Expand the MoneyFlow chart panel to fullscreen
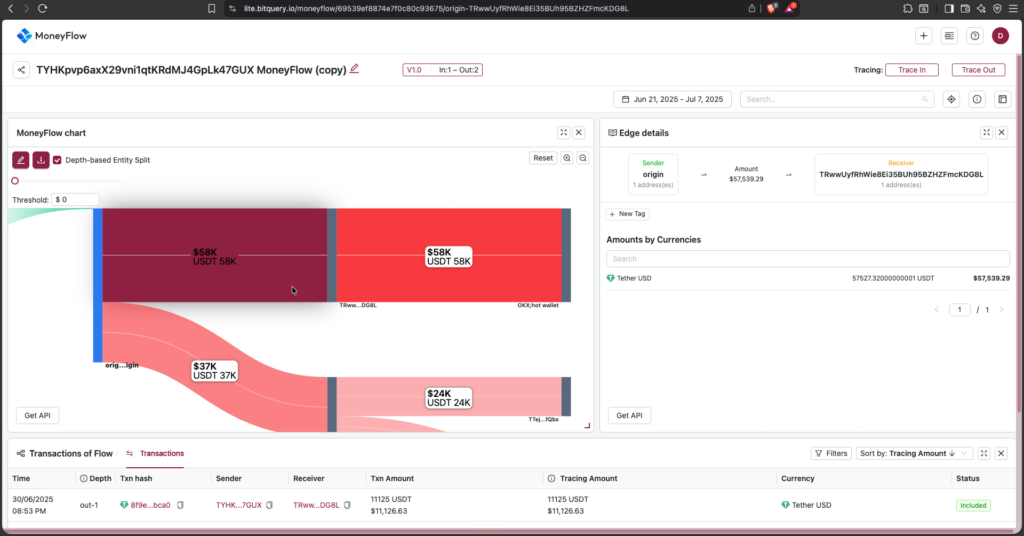 click(564, 133)
